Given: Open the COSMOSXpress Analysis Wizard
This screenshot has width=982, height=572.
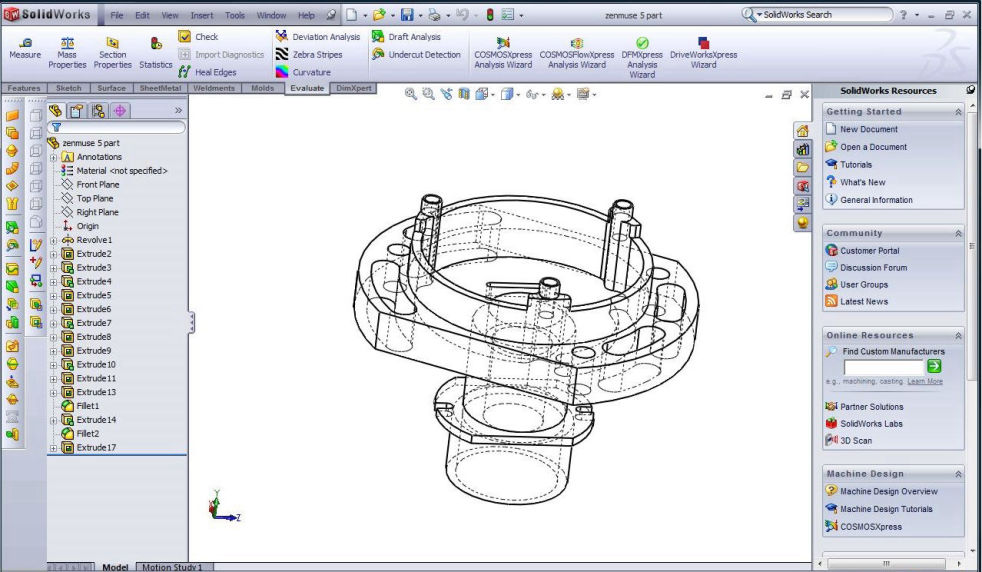Looking at the screenshot, I should tap(503, 43).
